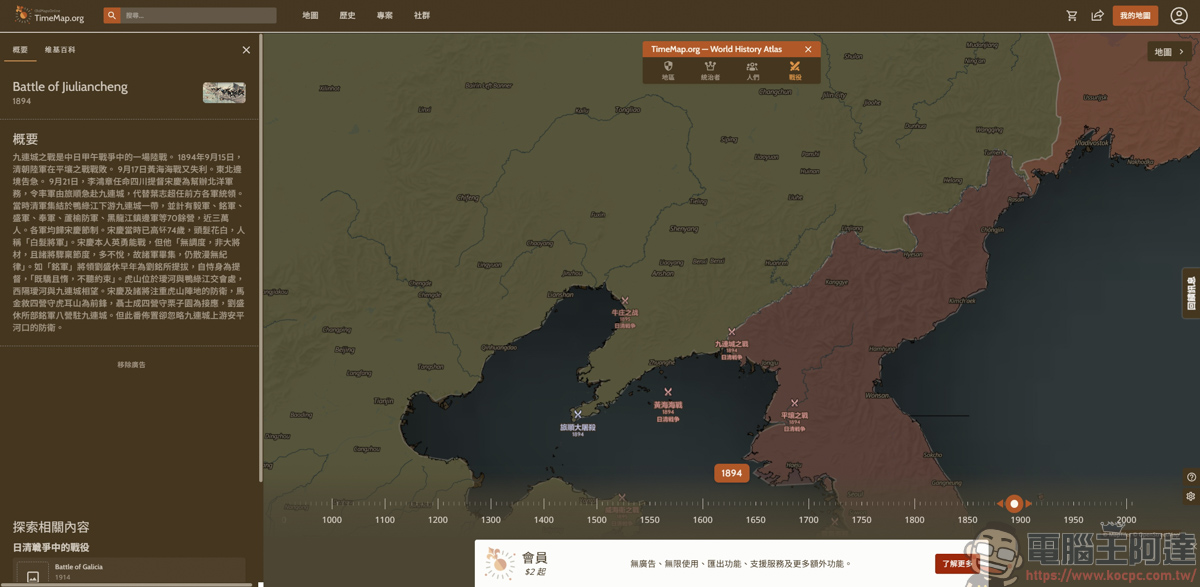Expand the 地圖 map selector chevron

pyautogui.click(x=1181, y=52)
